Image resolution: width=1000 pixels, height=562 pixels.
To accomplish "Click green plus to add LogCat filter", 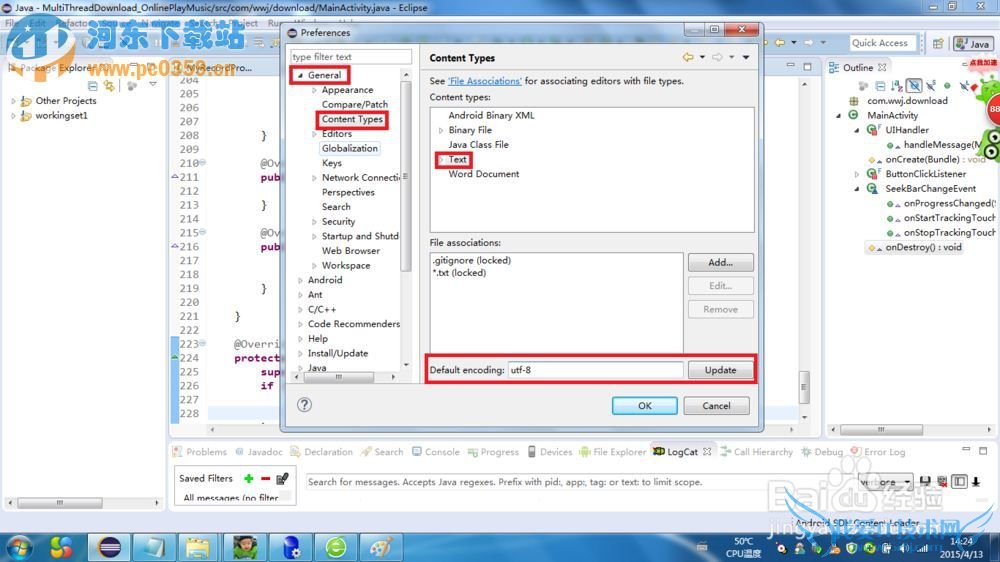I will [249, 479].
